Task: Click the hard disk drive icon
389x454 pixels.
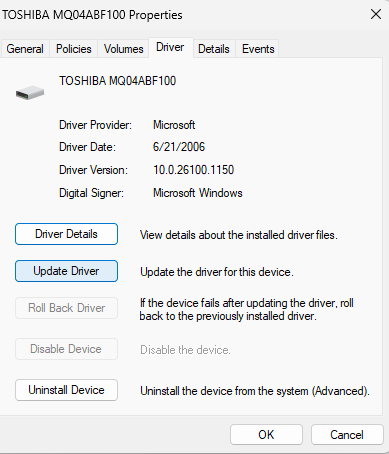Action: pyautogui.click(x=30, y=92)
